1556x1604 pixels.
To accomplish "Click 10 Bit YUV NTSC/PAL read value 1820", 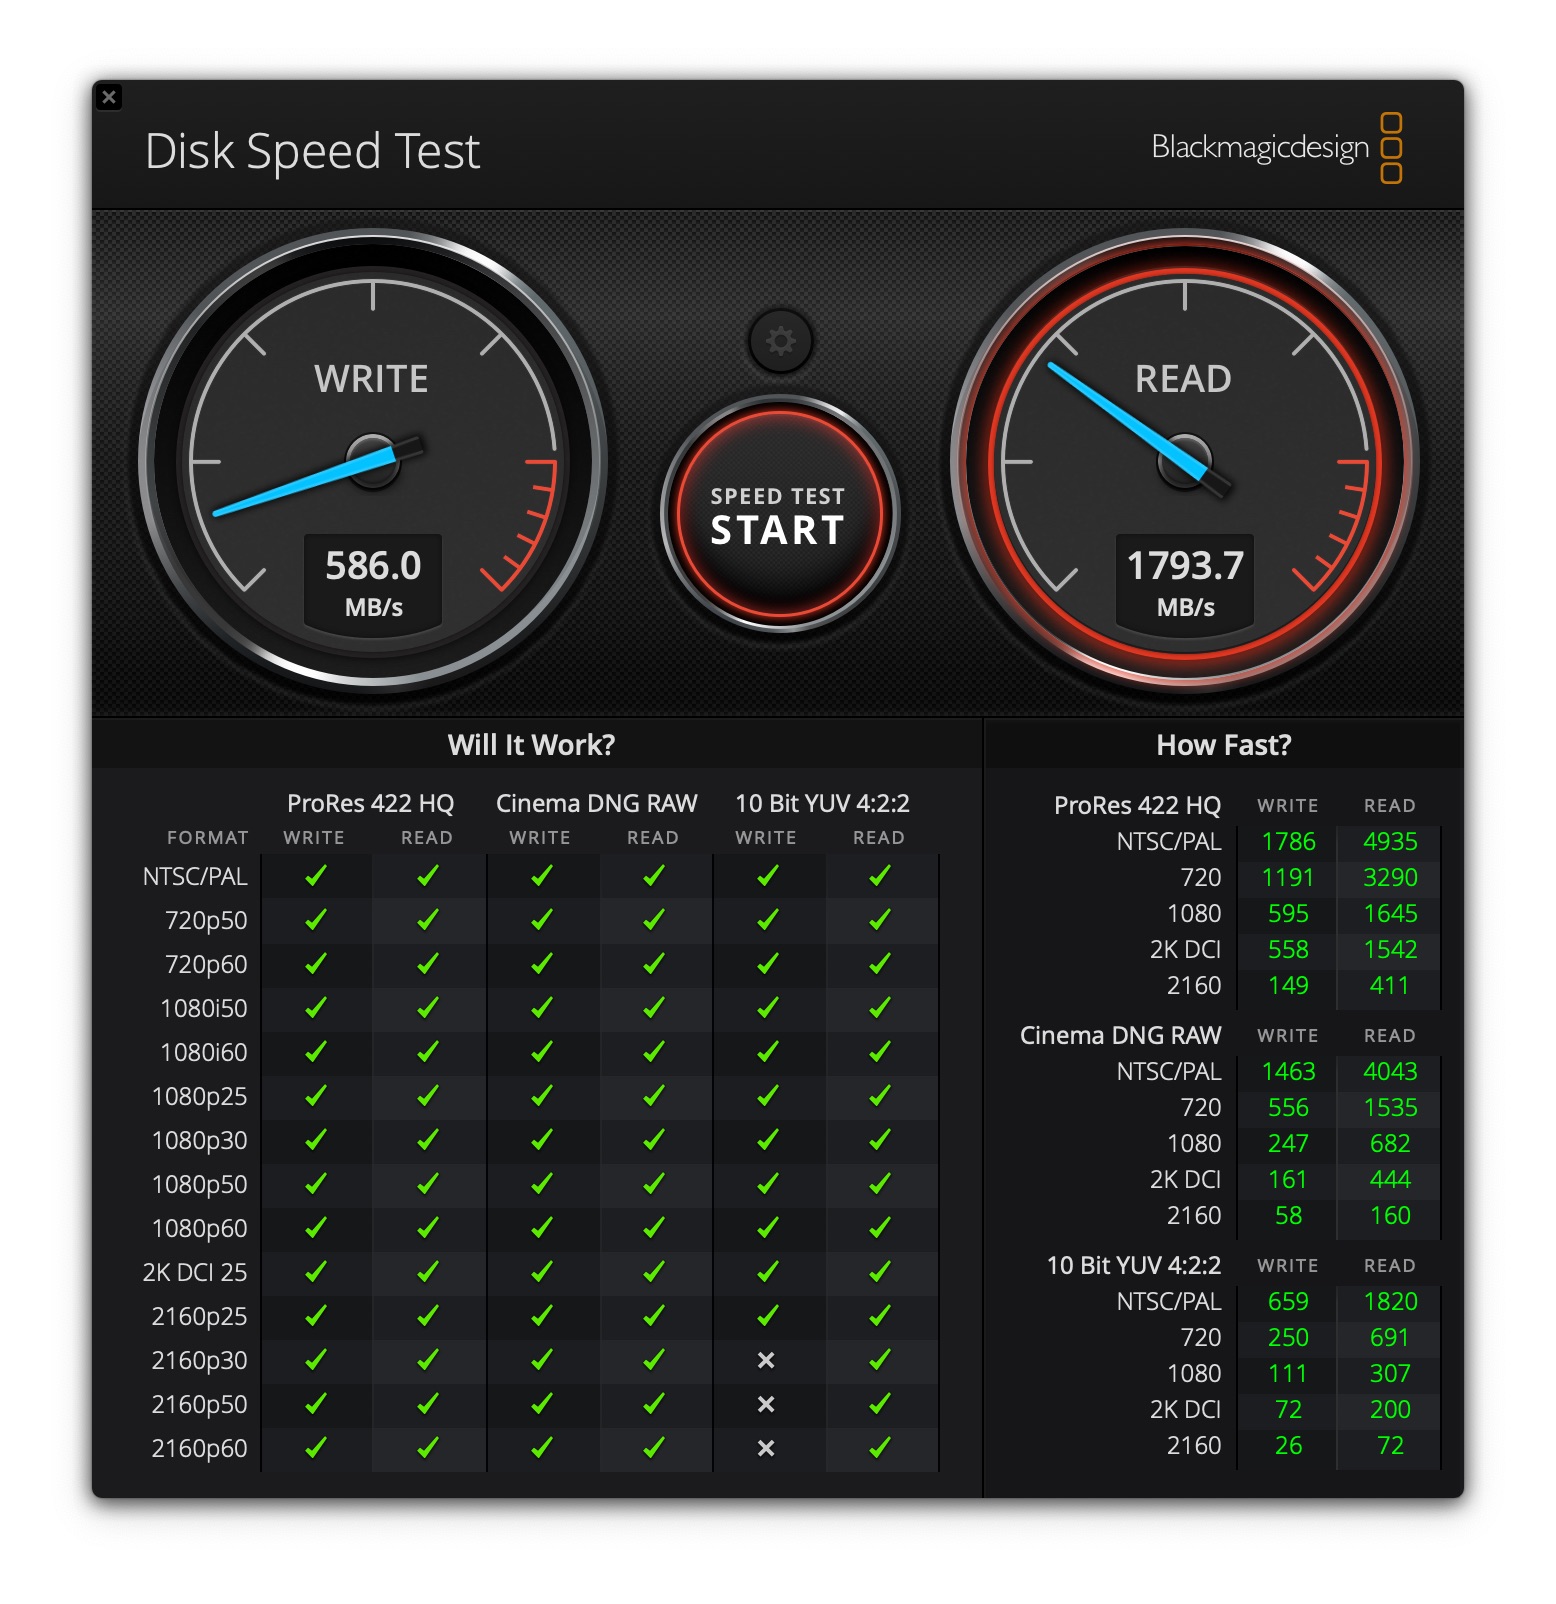I will point(1389,1302).
